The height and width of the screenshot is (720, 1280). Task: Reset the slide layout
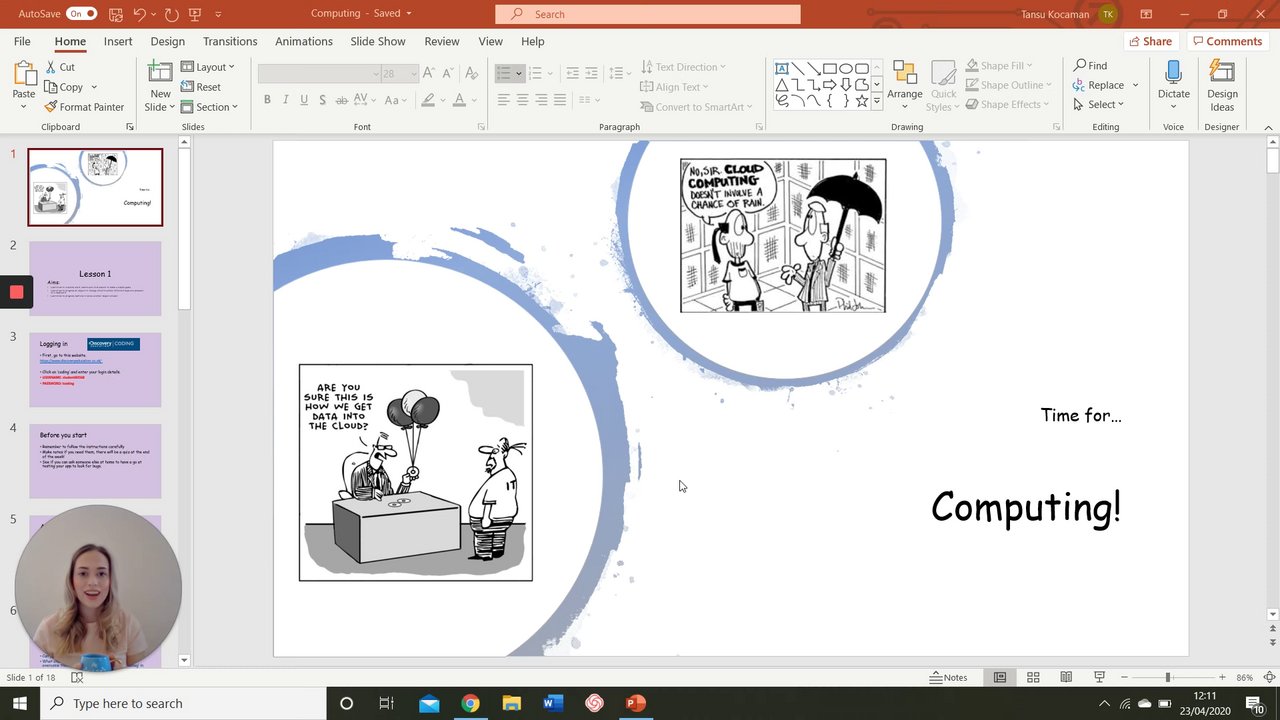coord(201,87)
